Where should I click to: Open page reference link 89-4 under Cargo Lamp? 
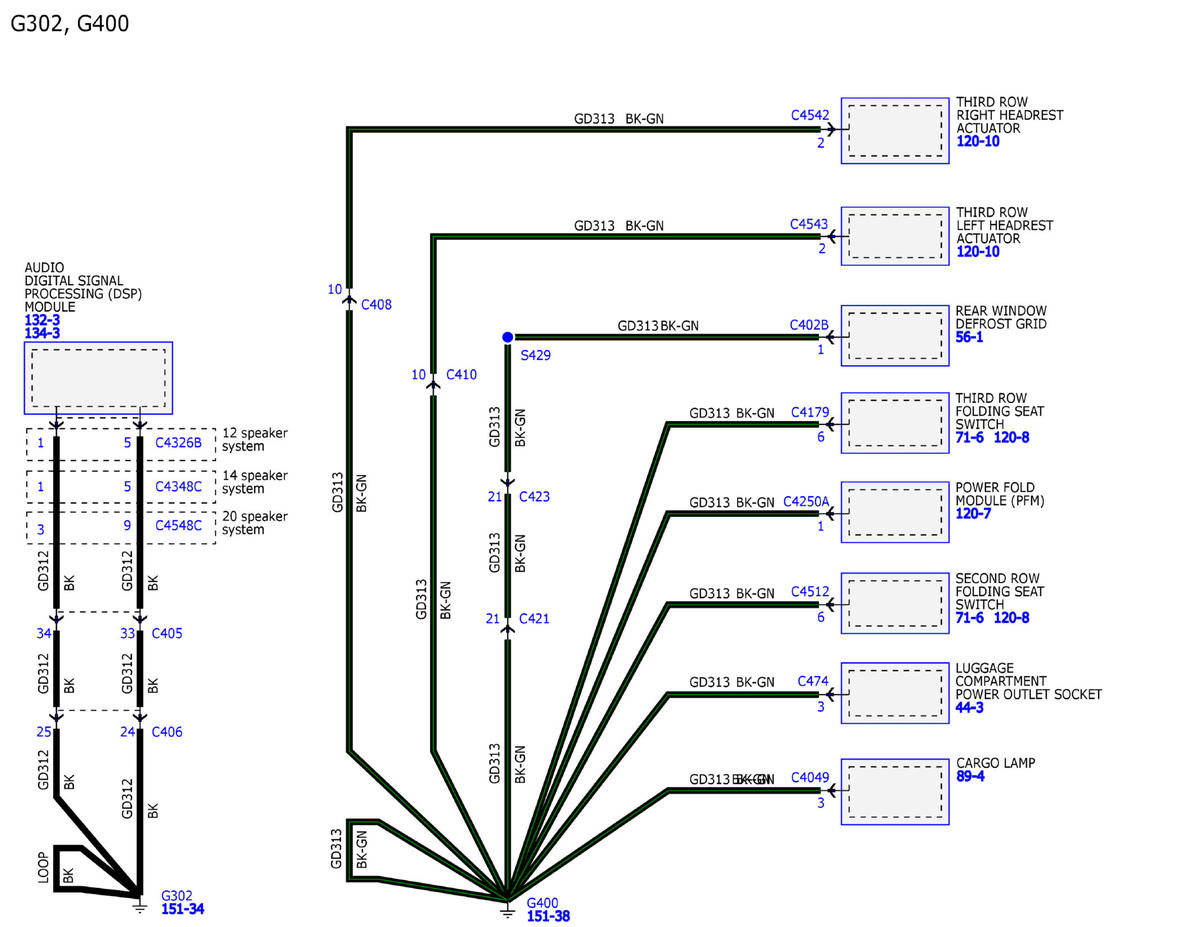pyautogui.click(x=970, y=776)
